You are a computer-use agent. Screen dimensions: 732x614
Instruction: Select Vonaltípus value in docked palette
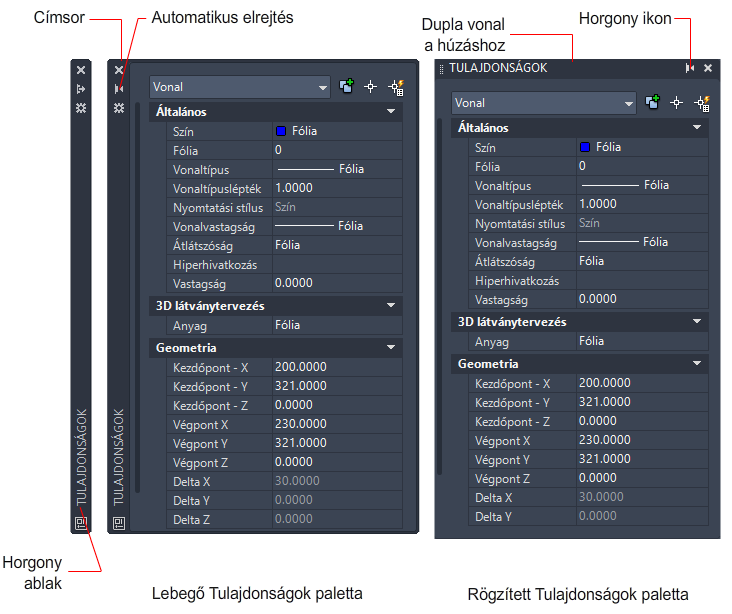pyautogui.click(x=642, y=185)
